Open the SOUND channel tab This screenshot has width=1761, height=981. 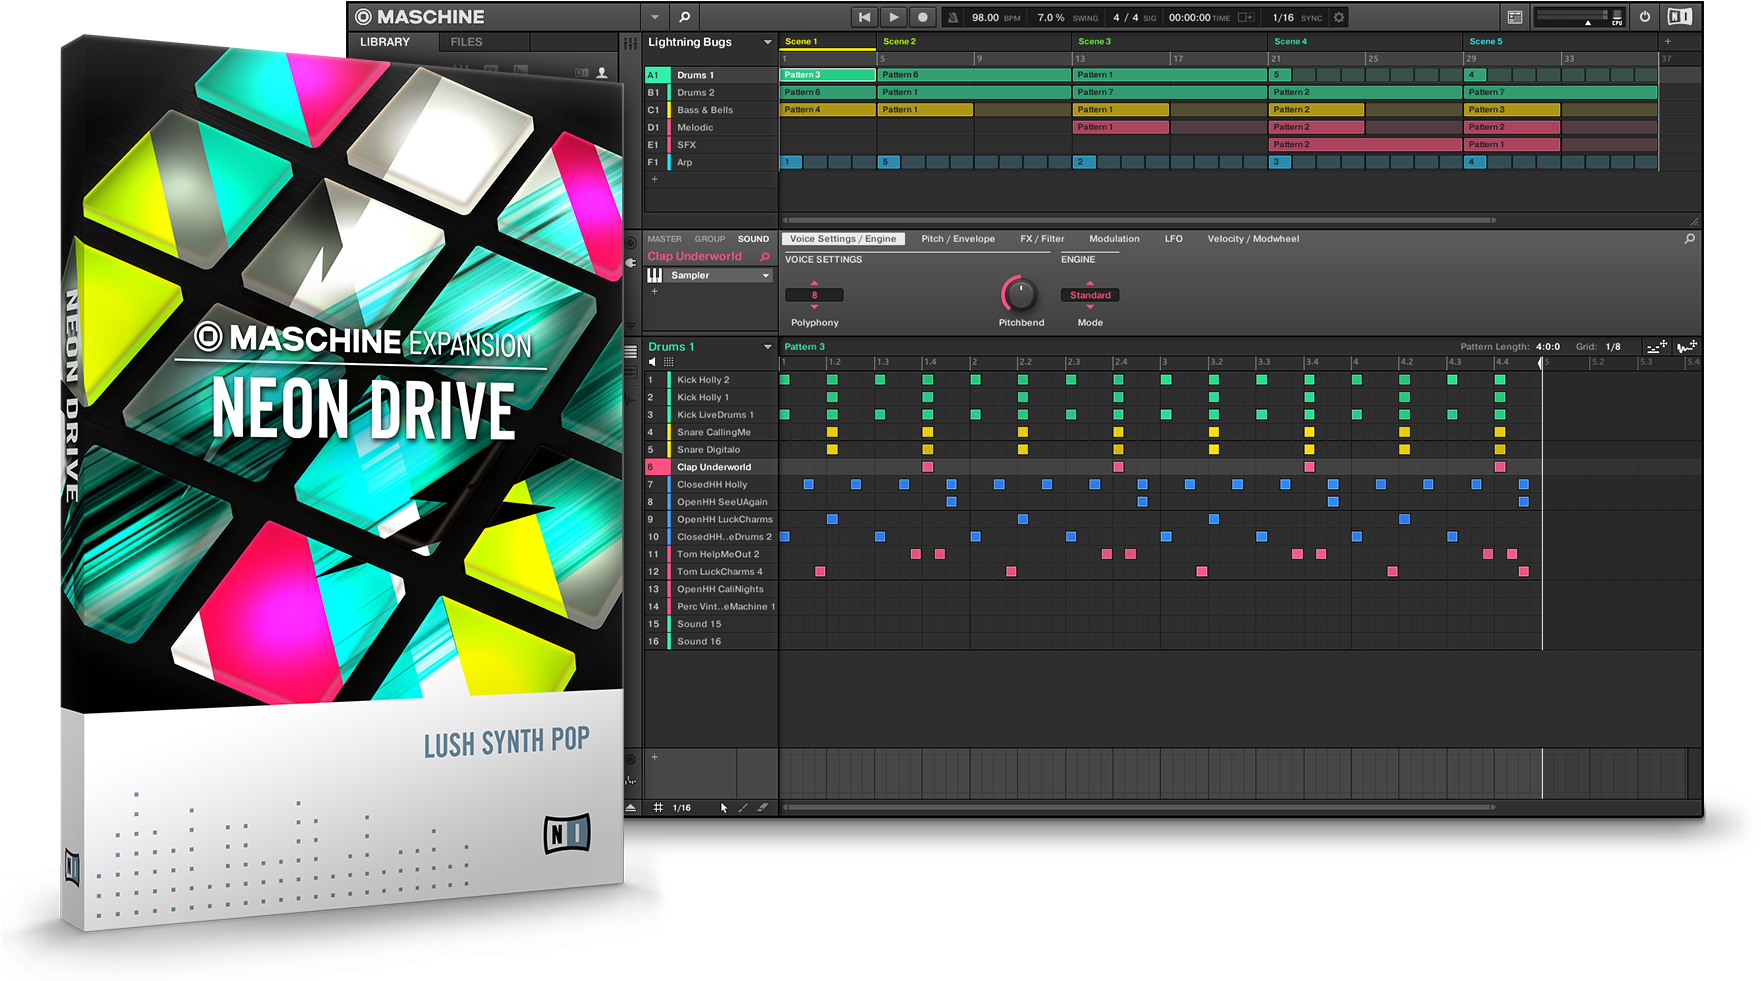coord(753,239)
